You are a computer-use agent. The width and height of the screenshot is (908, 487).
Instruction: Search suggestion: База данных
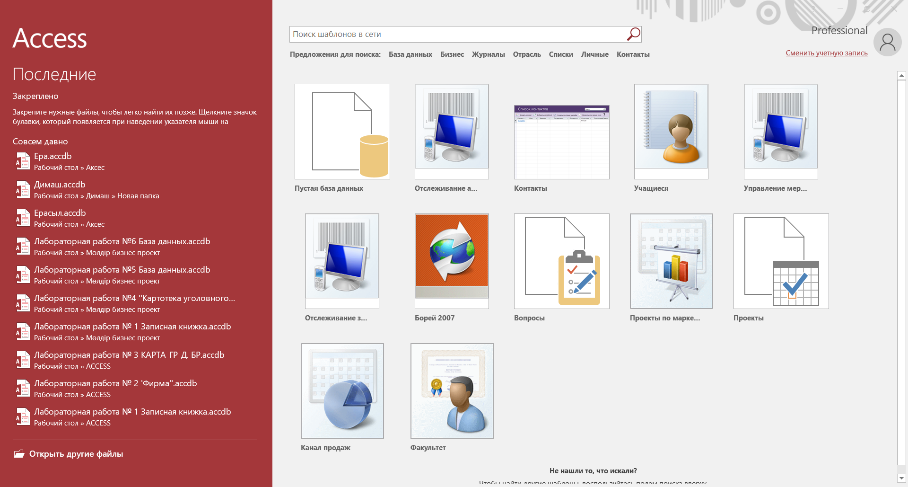(410, 54)
